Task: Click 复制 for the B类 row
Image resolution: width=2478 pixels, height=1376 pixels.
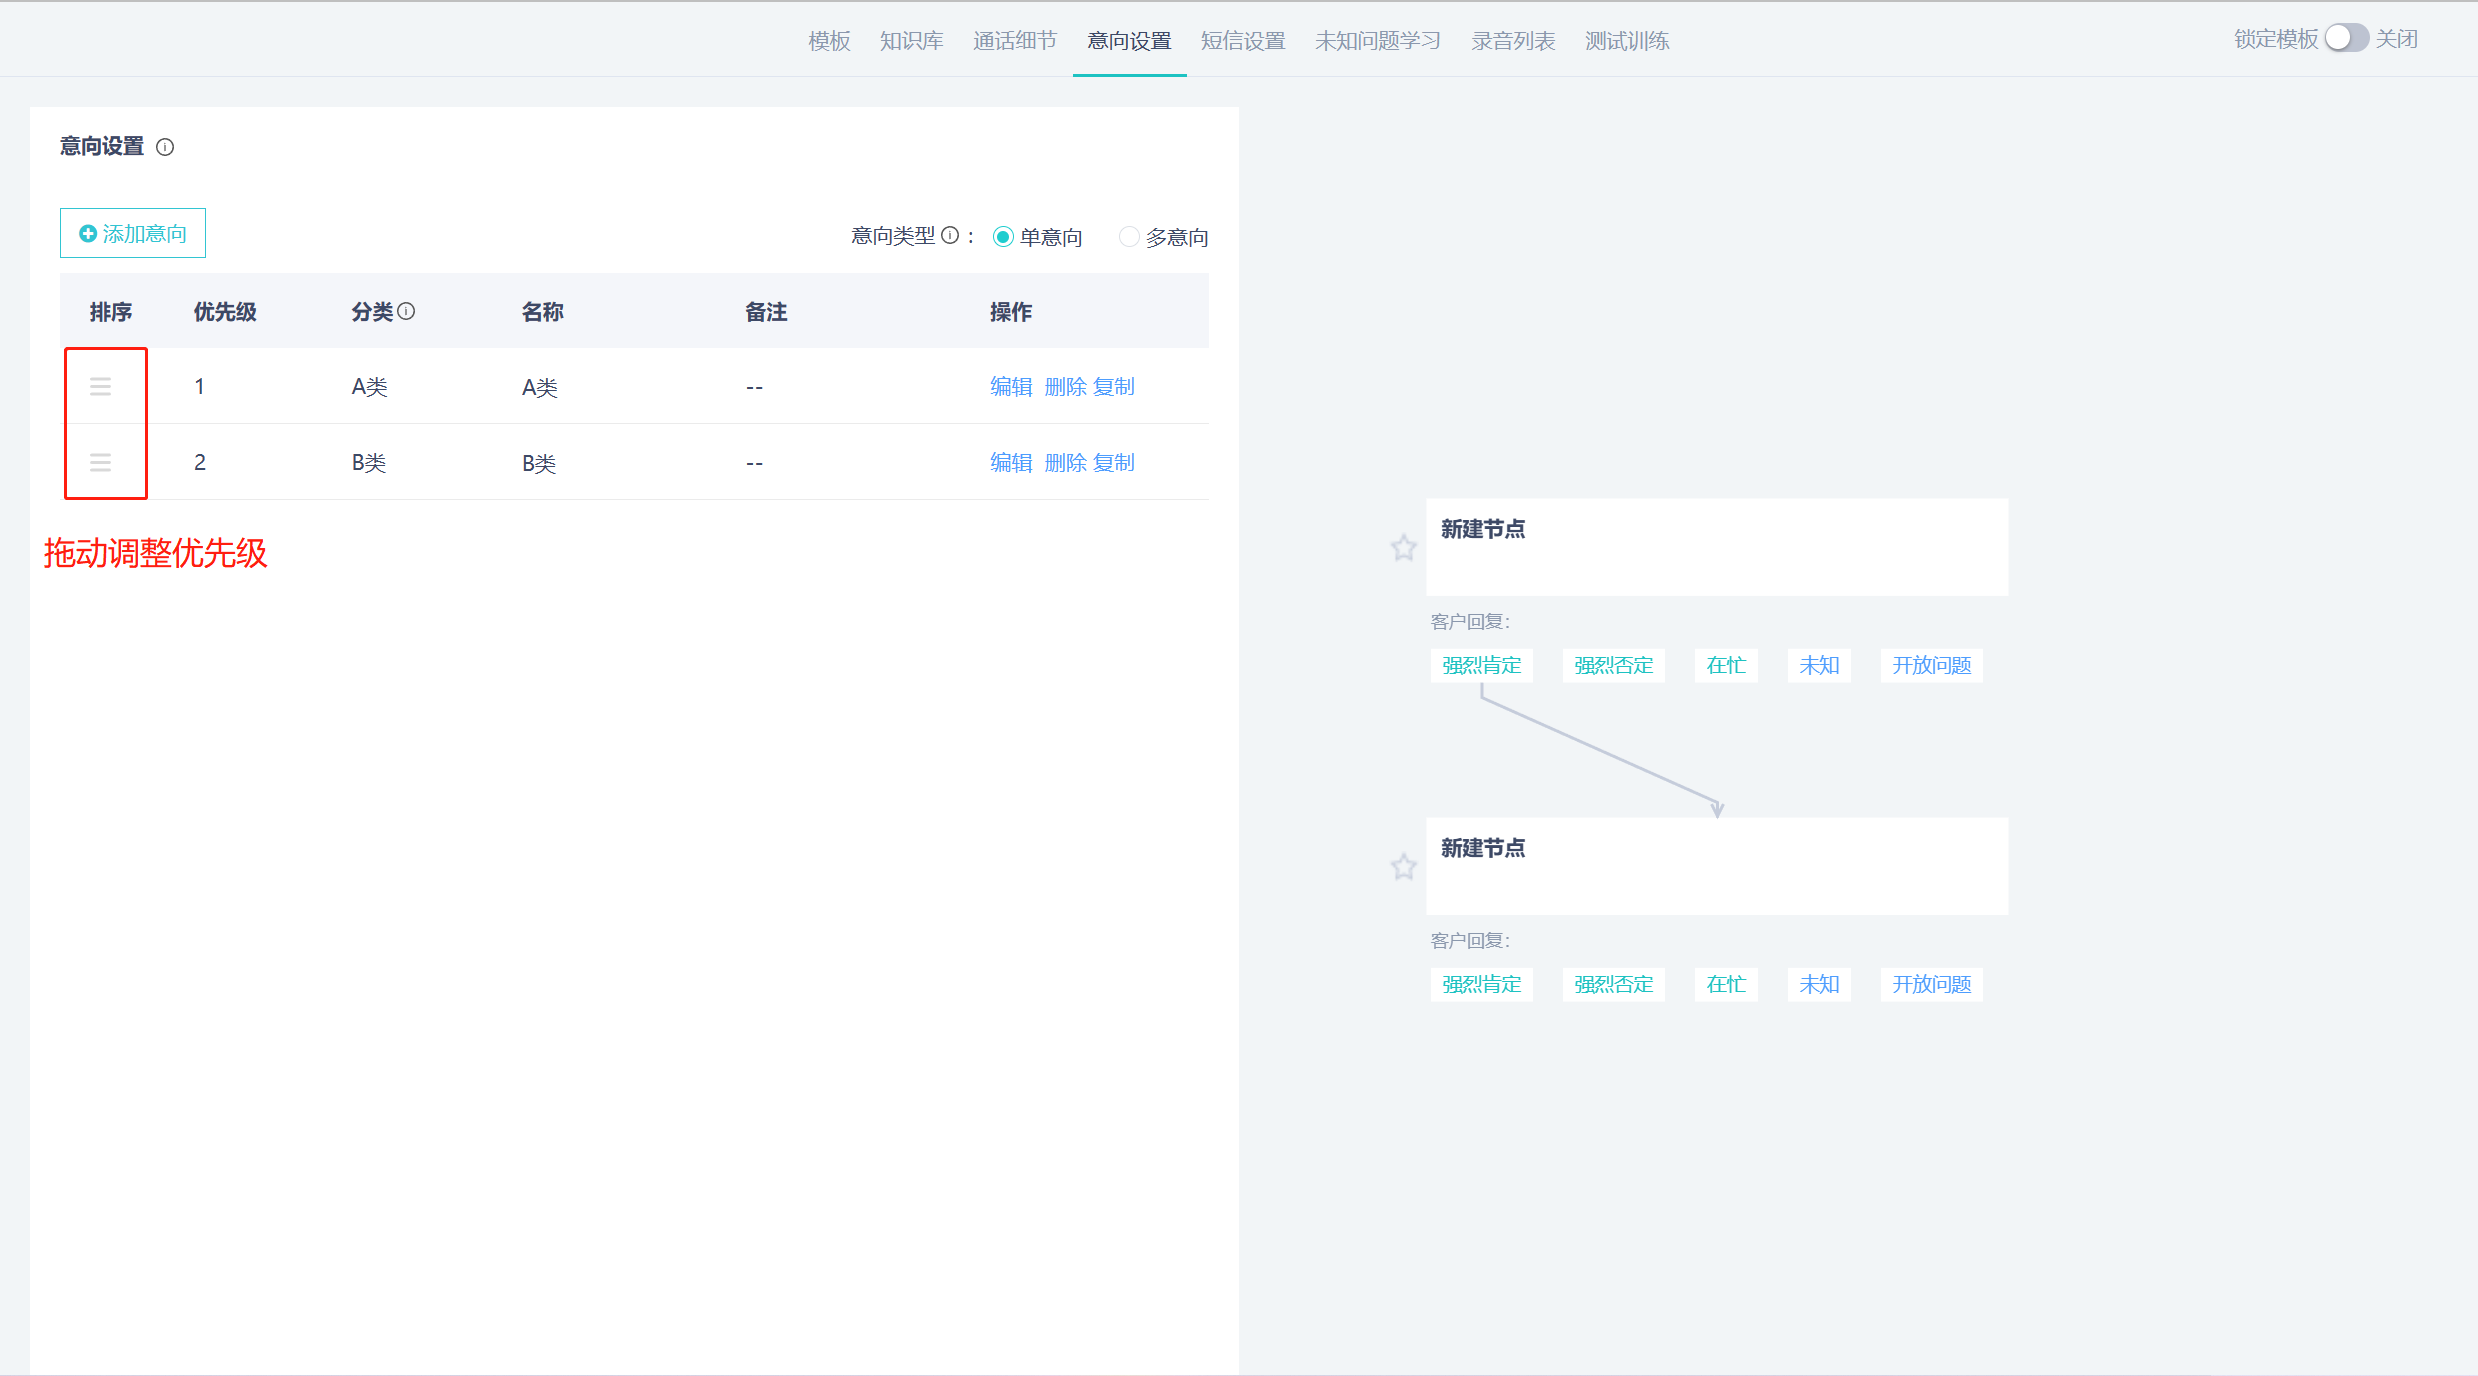Action: (1114, 462)
